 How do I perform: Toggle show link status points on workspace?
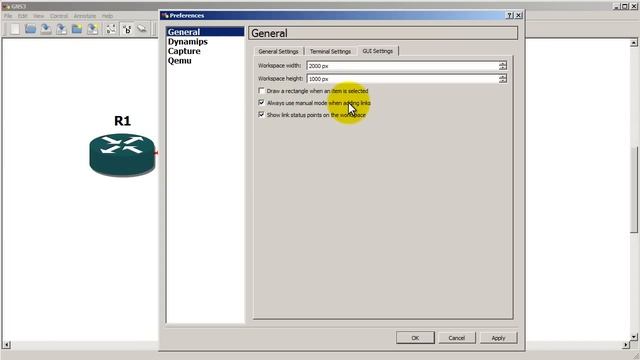(262, 115)
